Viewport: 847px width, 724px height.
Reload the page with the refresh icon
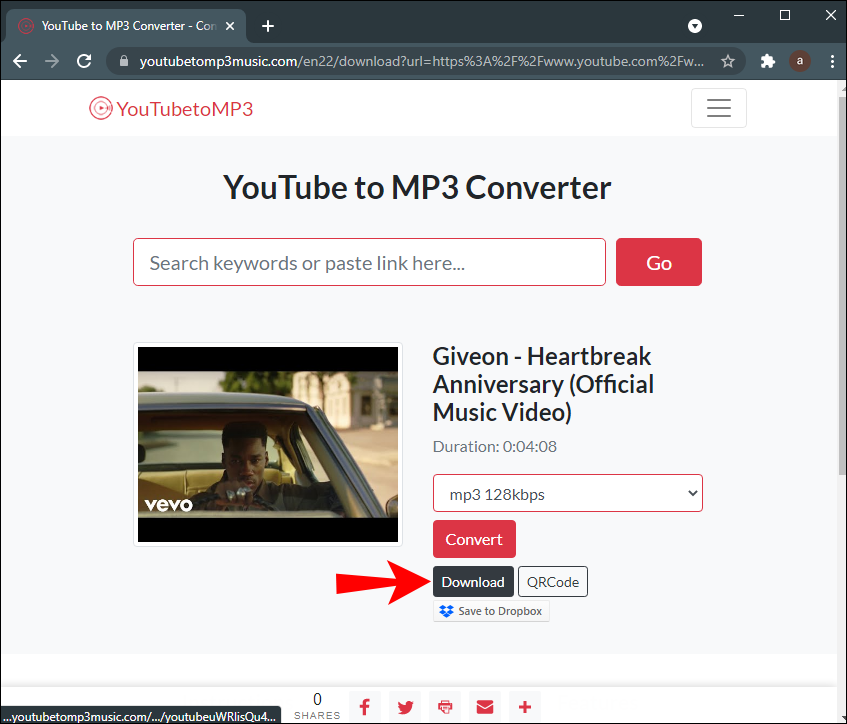84,61
